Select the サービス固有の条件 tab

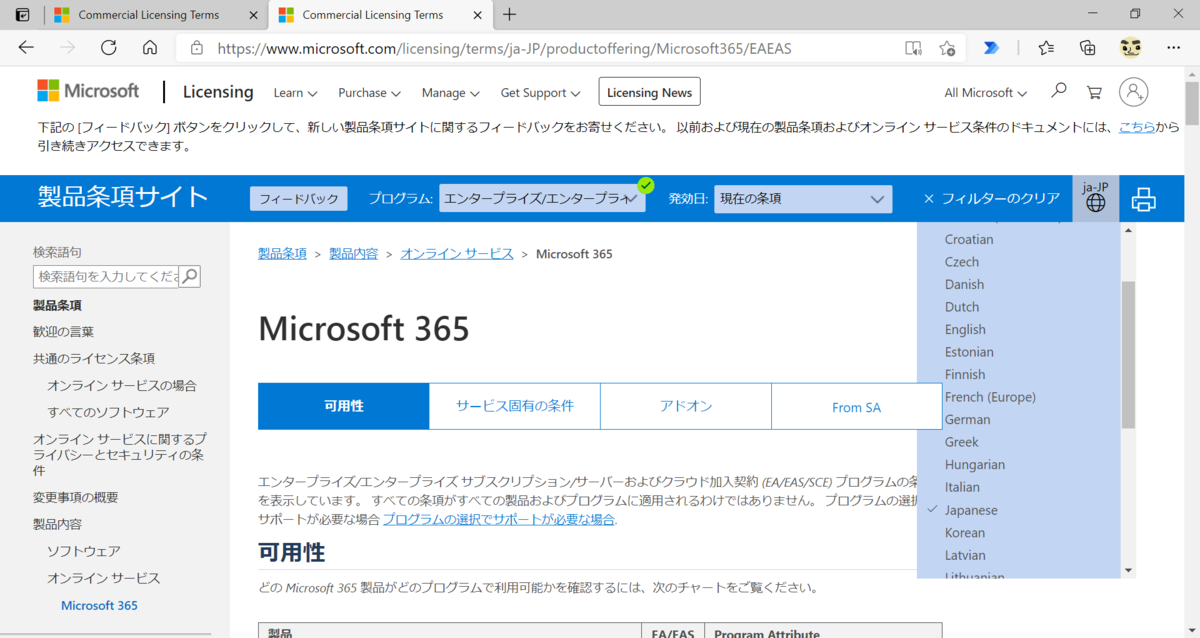pos(515,407)
